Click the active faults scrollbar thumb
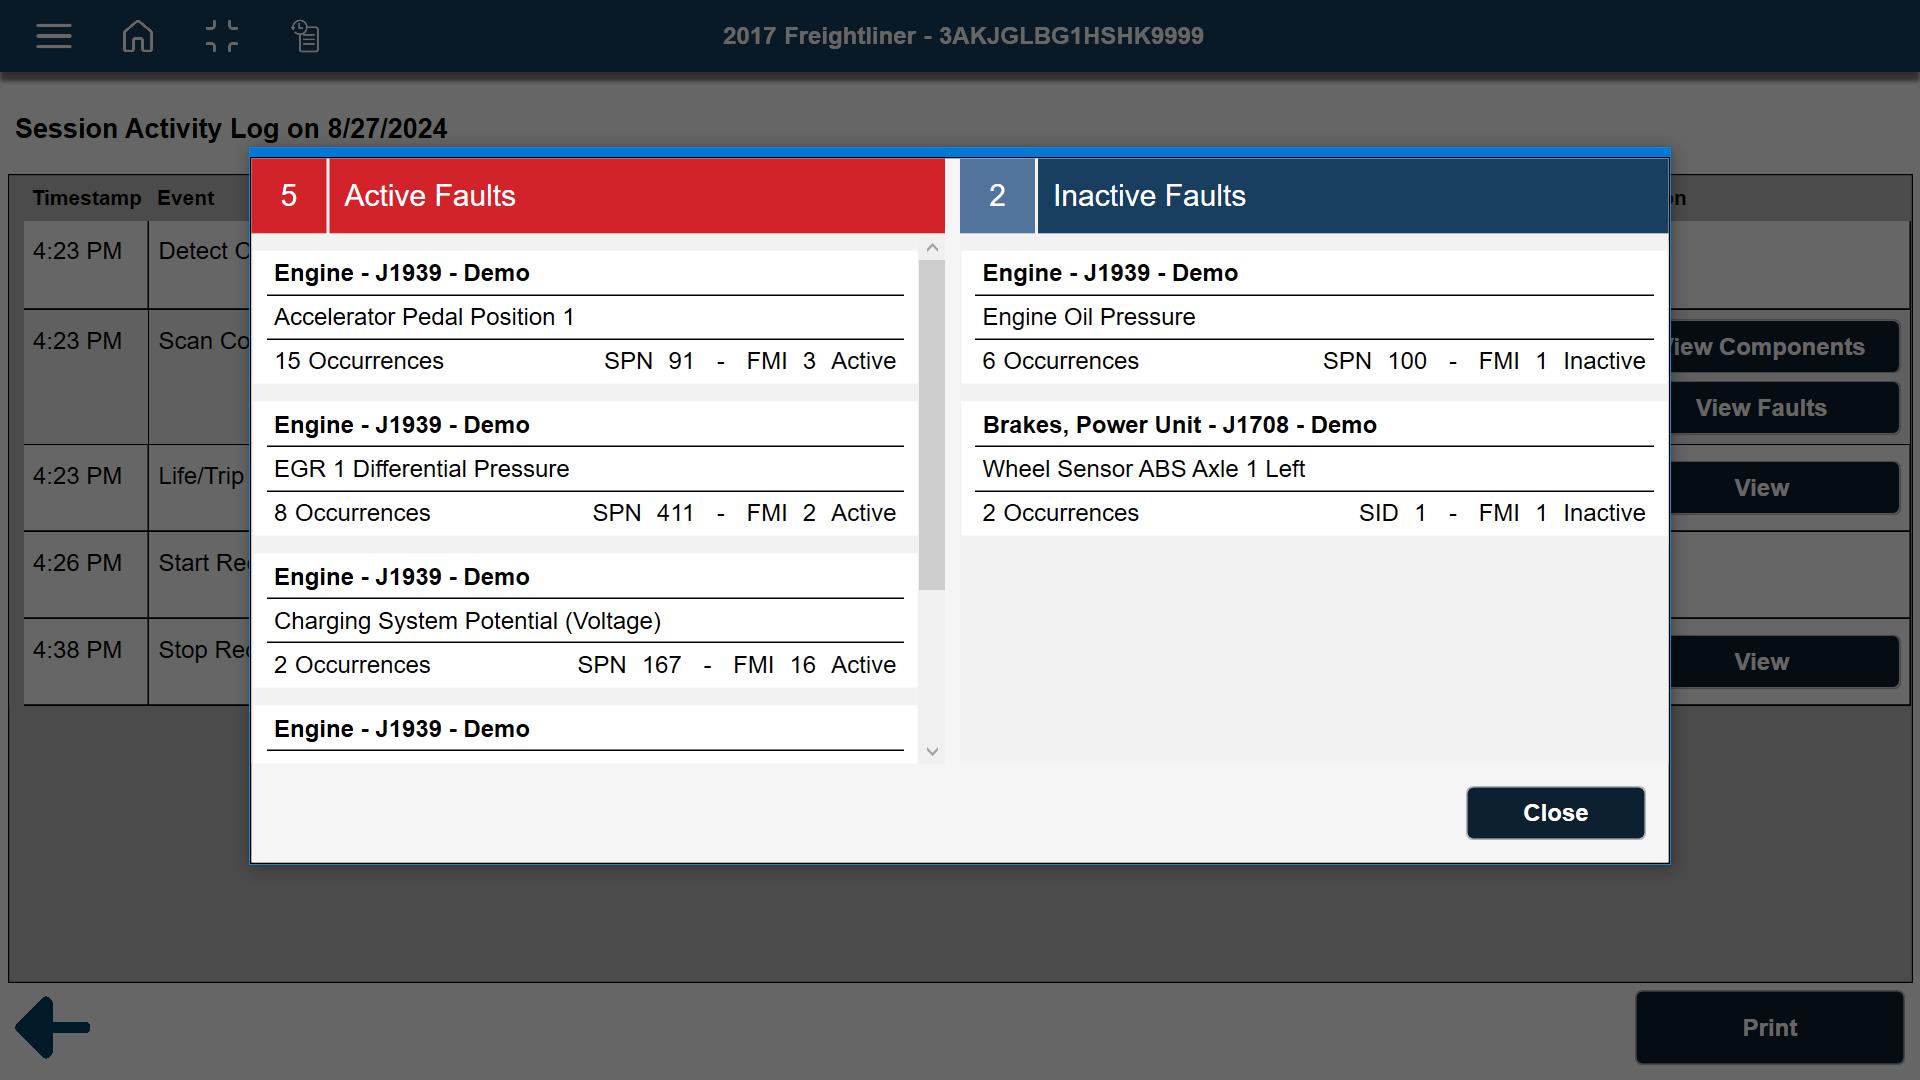 coord(931,424)
